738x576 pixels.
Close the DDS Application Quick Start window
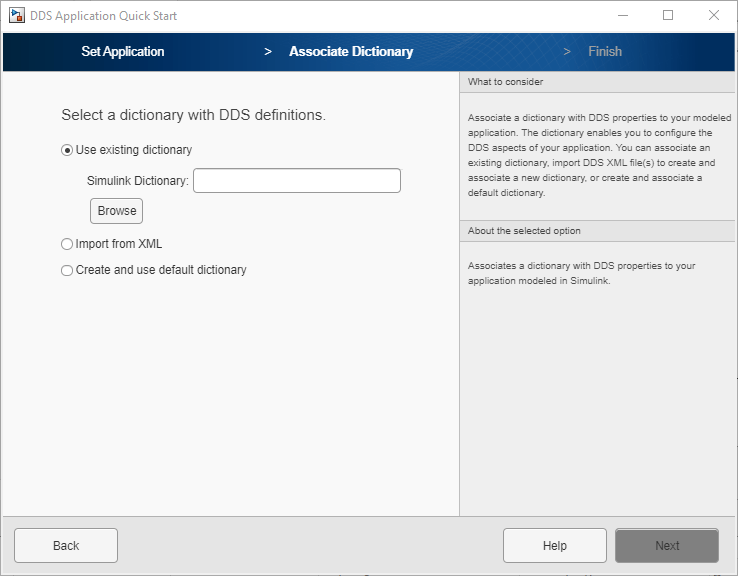[714, 16]
